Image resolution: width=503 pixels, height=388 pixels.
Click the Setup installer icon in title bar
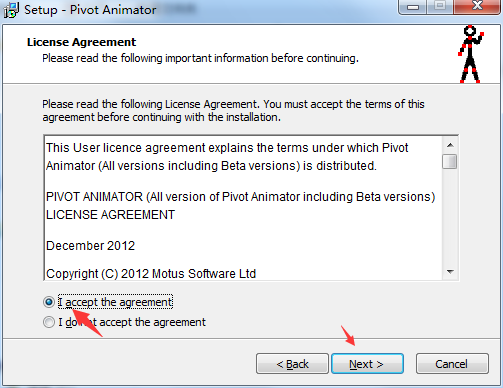[x=11, y=10]
